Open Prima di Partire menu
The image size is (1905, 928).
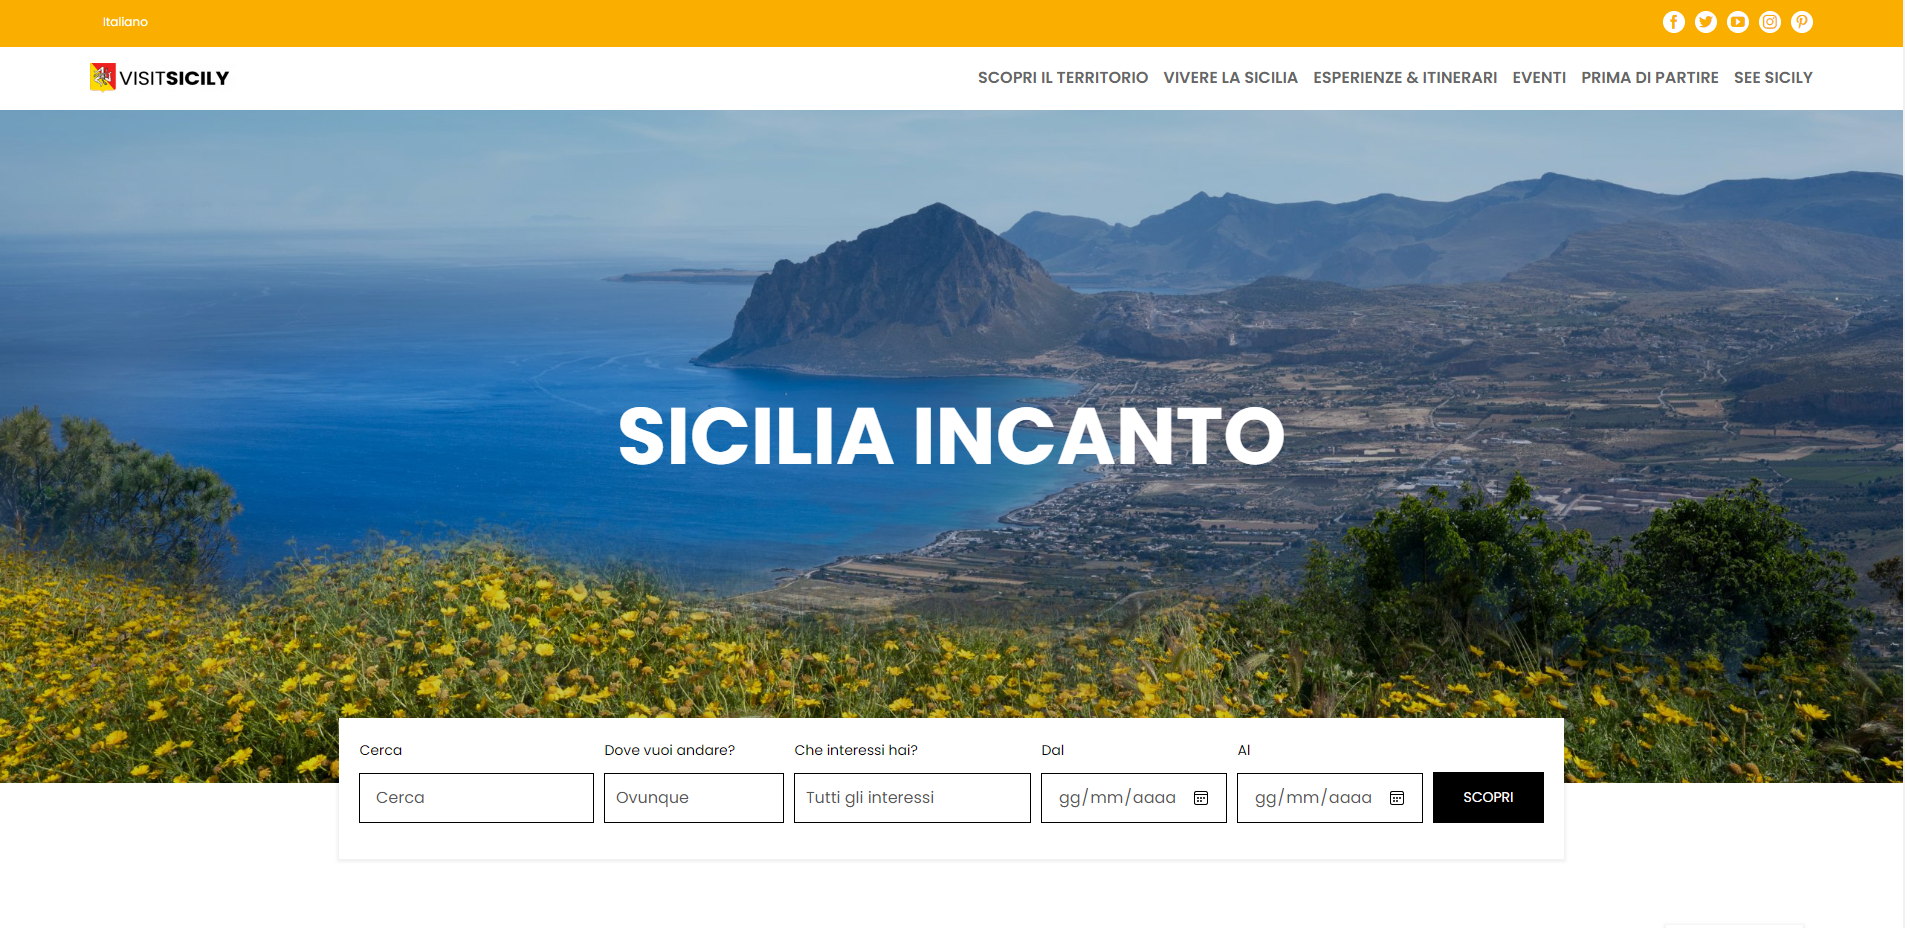1650,78
